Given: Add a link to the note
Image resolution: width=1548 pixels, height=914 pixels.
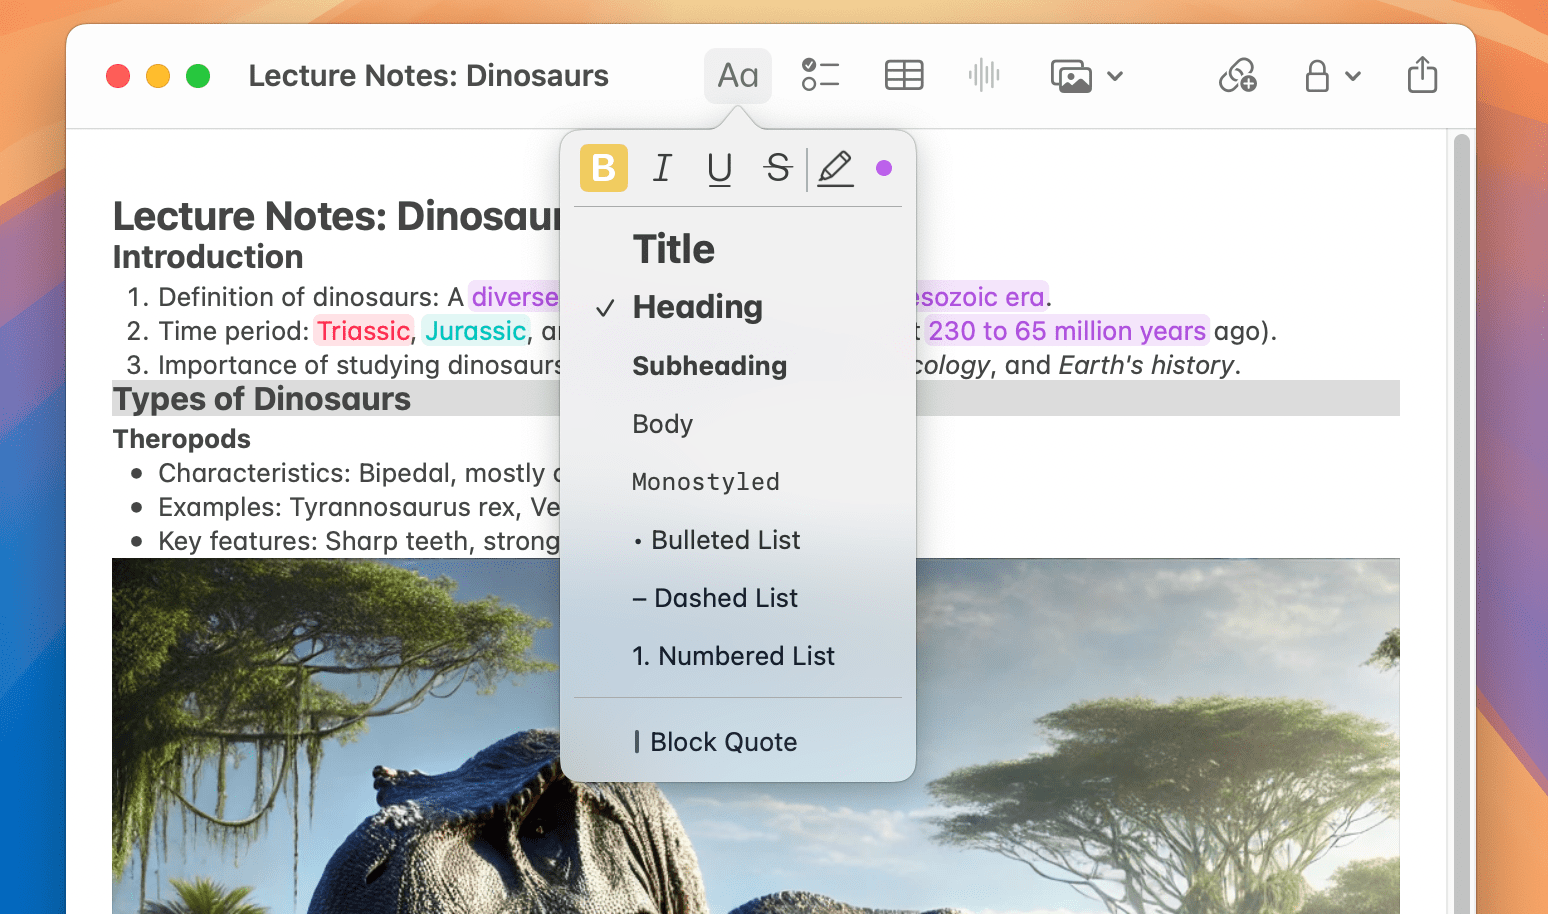Looking at the screenshot, I should [1238, 75].
